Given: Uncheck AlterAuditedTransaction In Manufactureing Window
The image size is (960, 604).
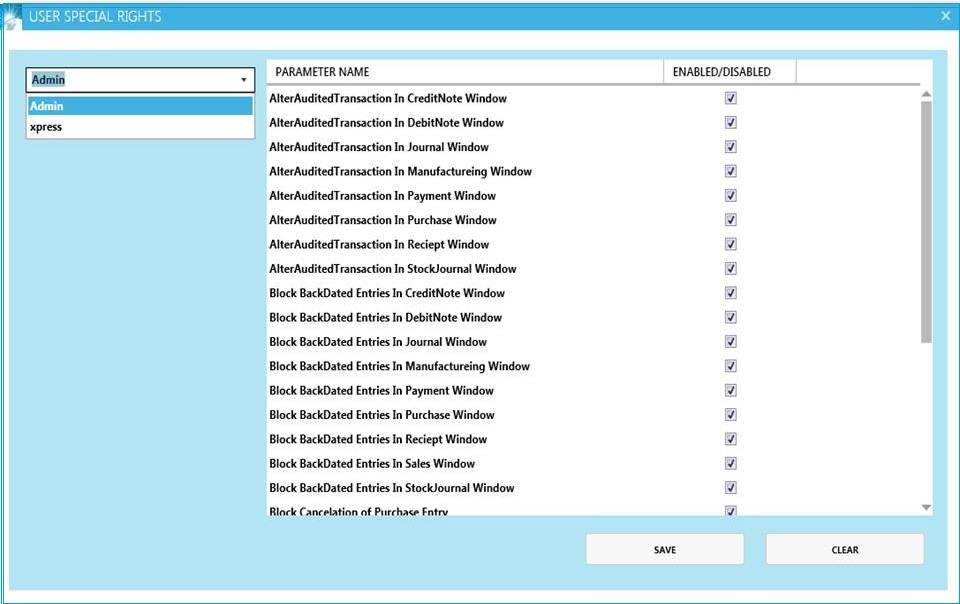Looking at the screenshot, I should click(730, 170).
